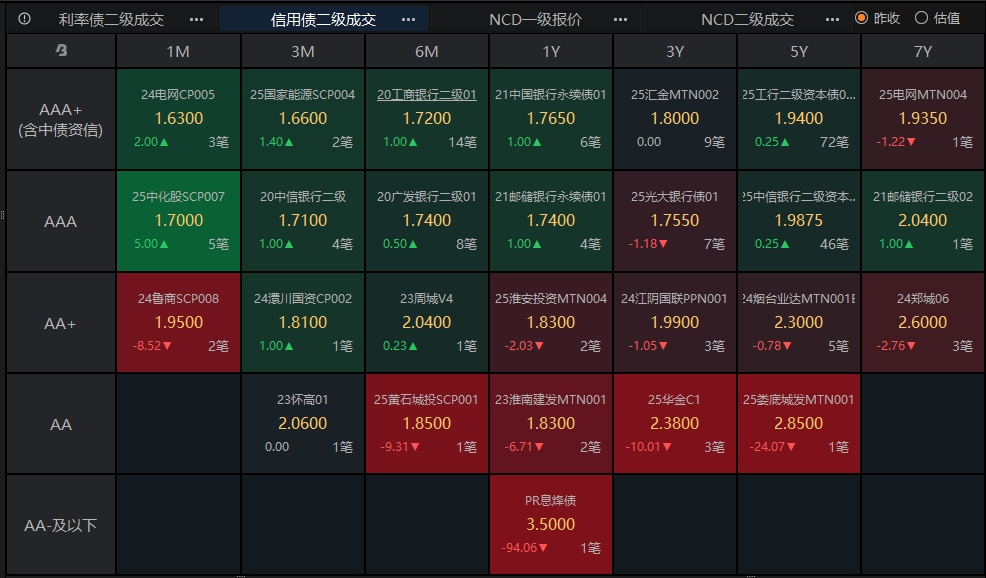Screen dimensions: 986x578
Task: Select the 昨收 radio button
Action: pos(861,18)
